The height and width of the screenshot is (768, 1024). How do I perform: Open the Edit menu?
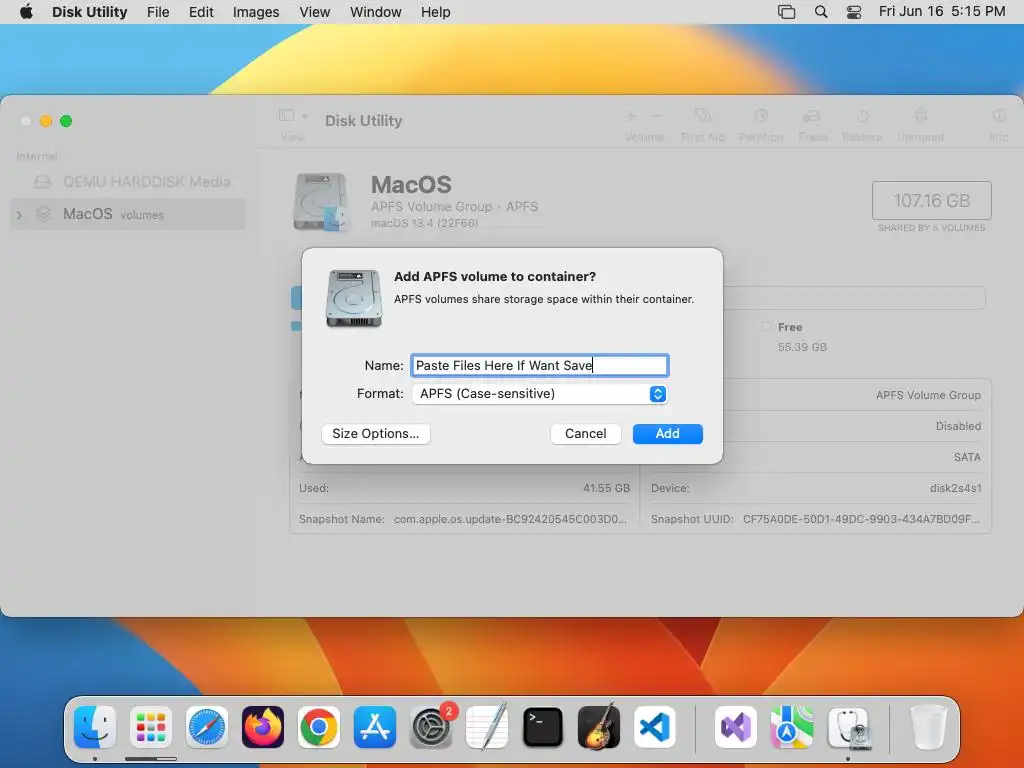coord(201,12)
